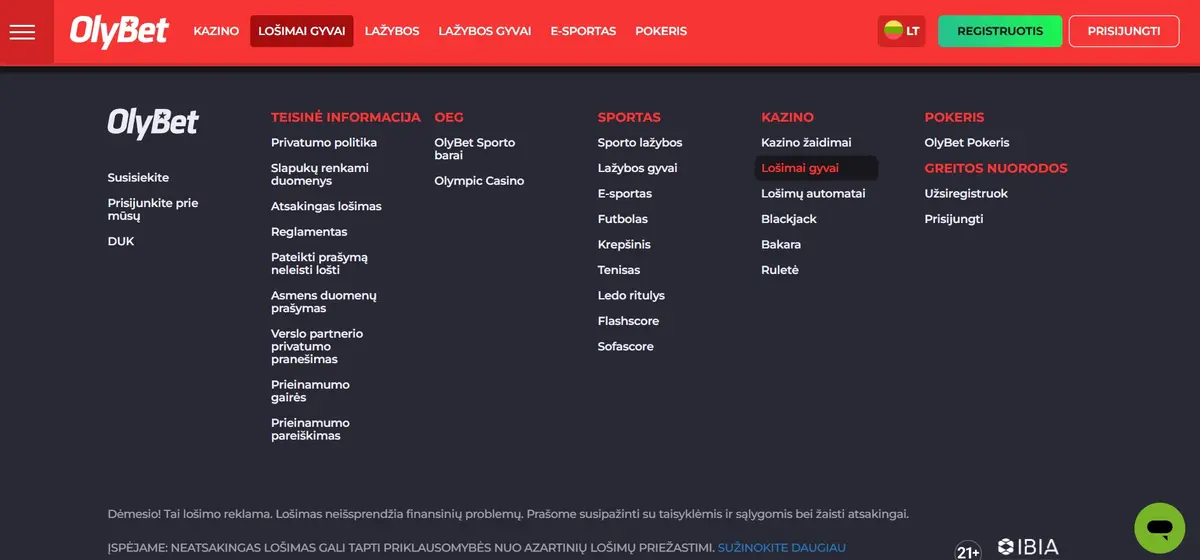
Task: Open the Sofascore link
Action: pyautogui.click(x=626, y=347)
